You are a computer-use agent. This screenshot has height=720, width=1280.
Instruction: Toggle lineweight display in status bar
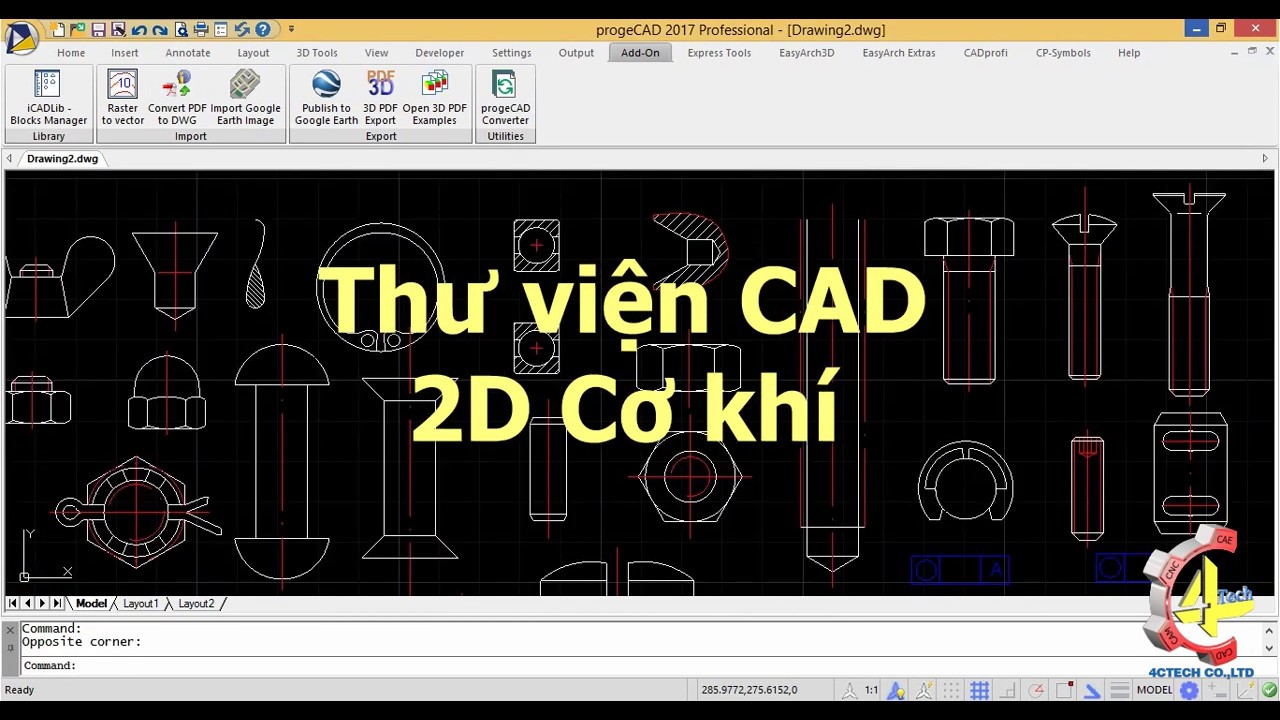pyautogui.click(x=1120, y=690)
